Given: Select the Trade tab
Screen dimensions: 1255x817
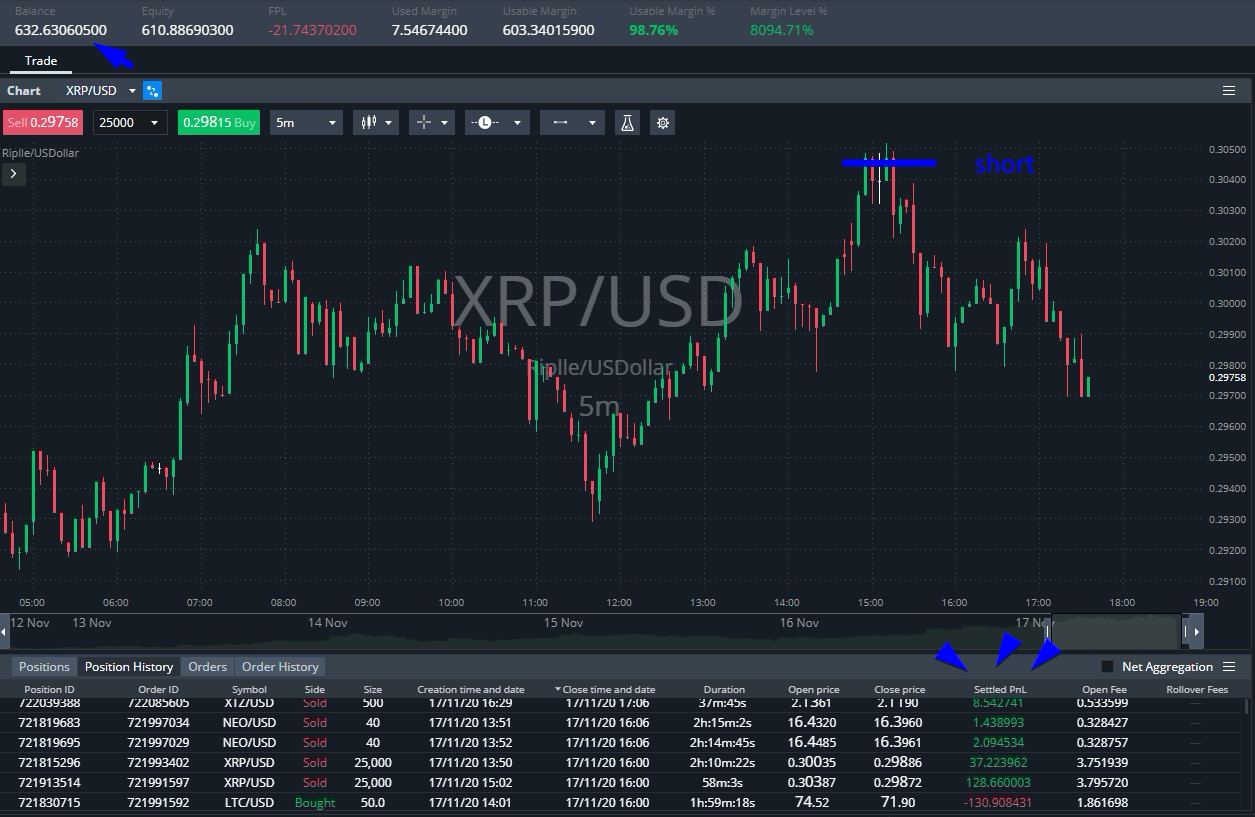Looking at the screenshot, I should pos(41,61).
